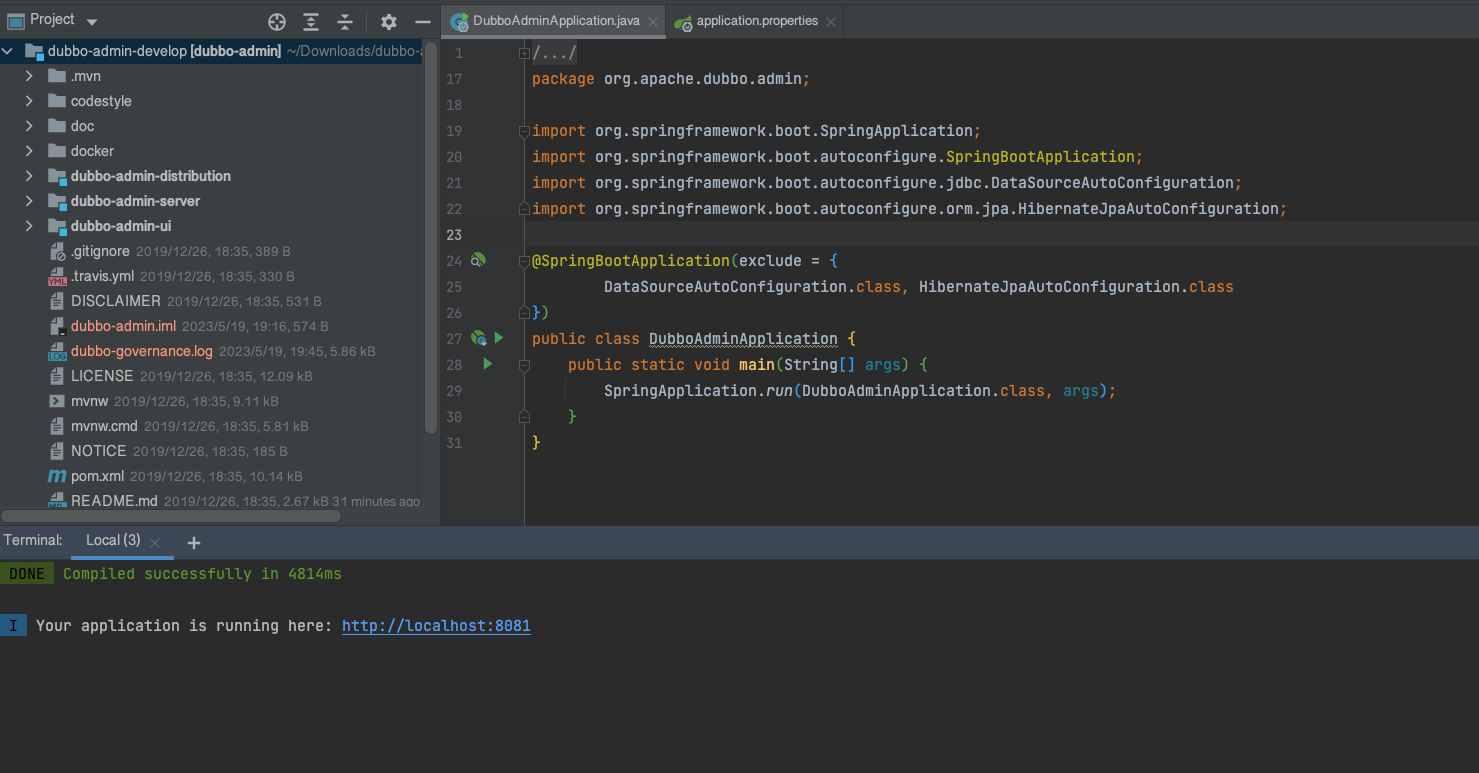Hide the Project panel with minus icon

coord(423,22)
